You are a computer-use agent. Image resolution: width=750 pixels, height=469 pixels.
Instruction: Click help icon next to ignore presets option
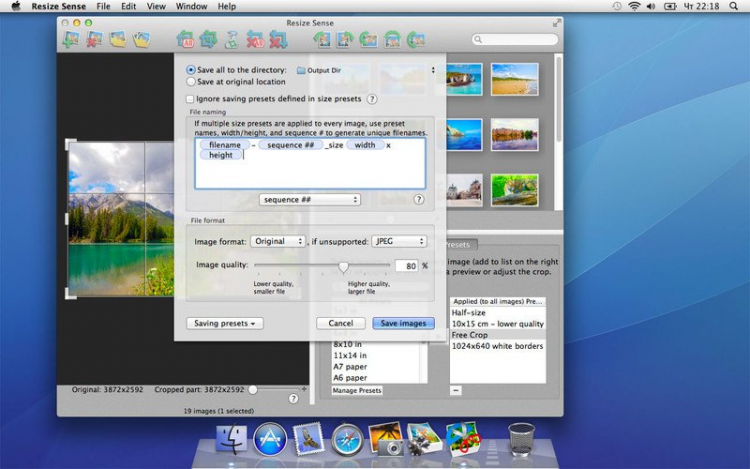click(x=372, y=99)
